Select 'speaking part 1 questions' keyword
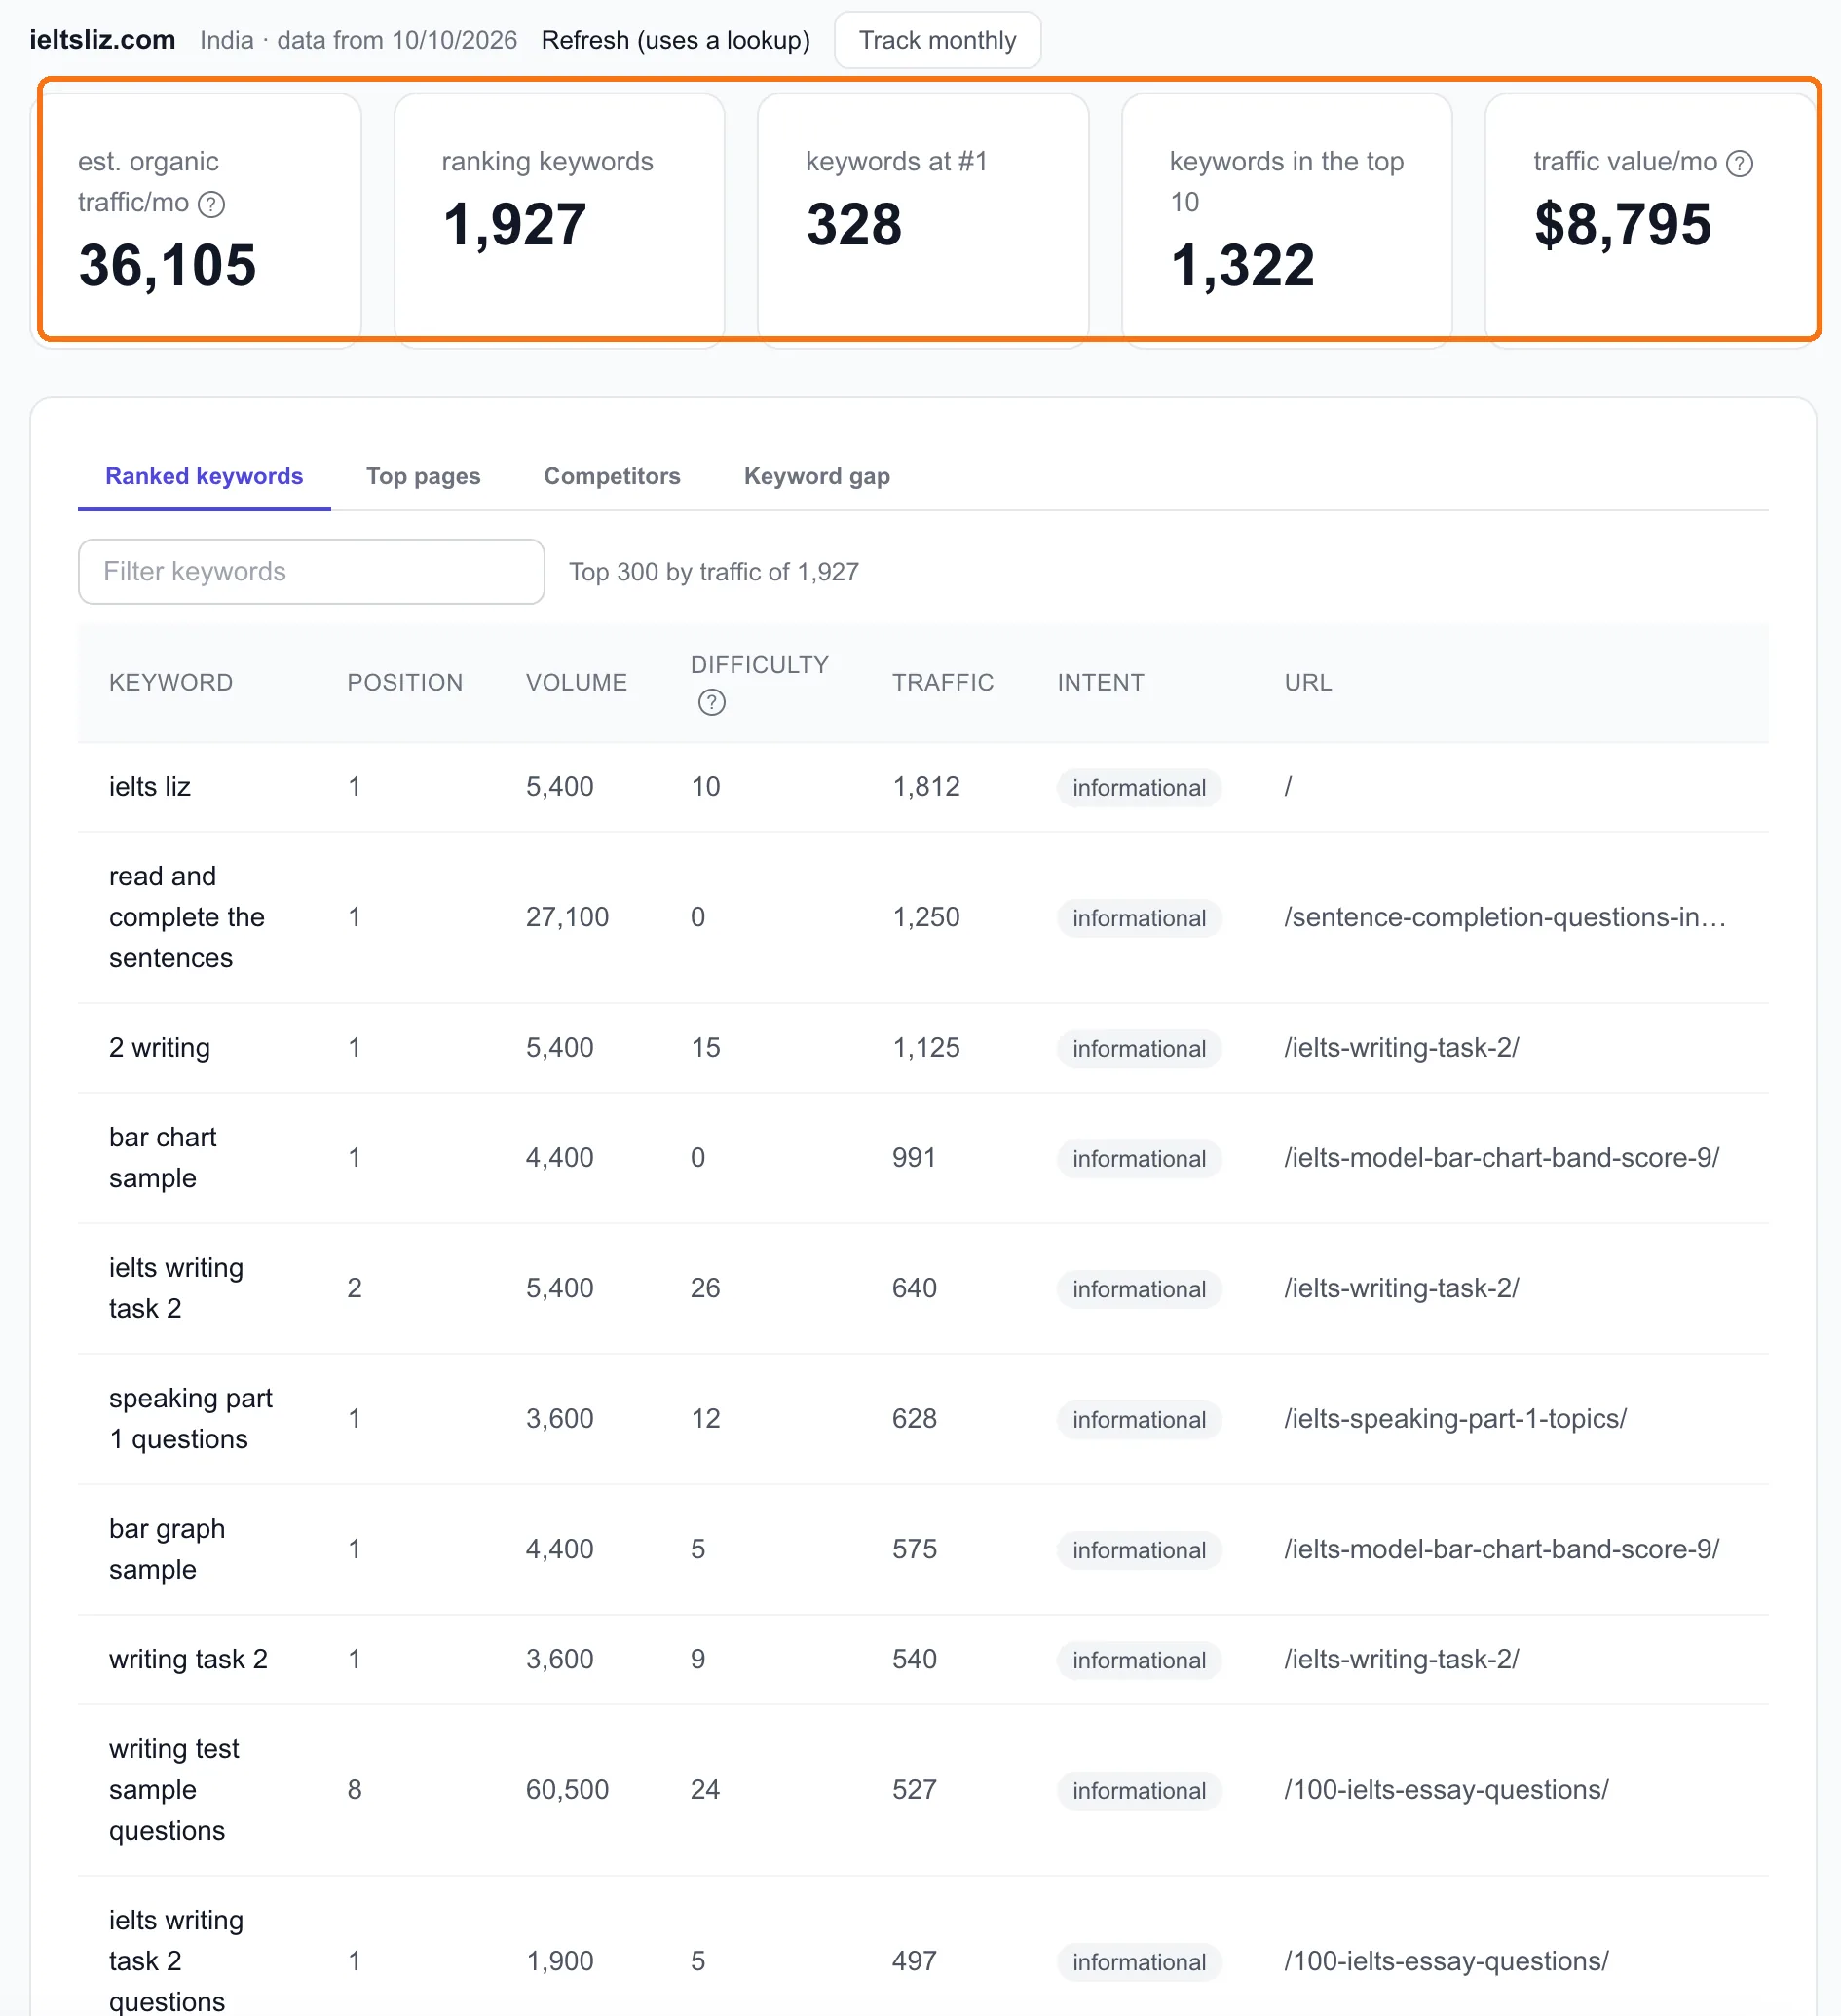Screen dimensions: 1841x2016 (190, 1418)
